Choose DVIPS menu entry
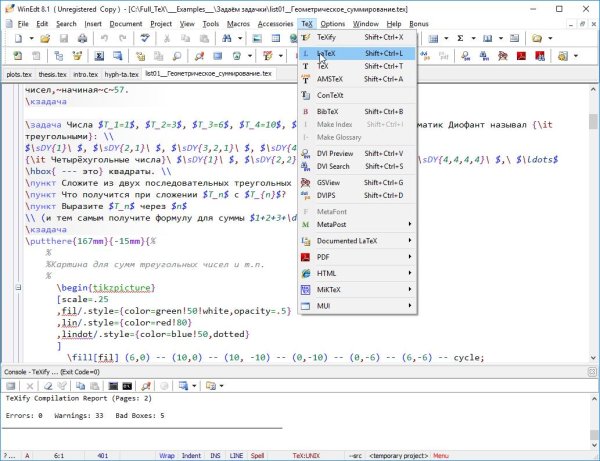 [x=357, y=195]
